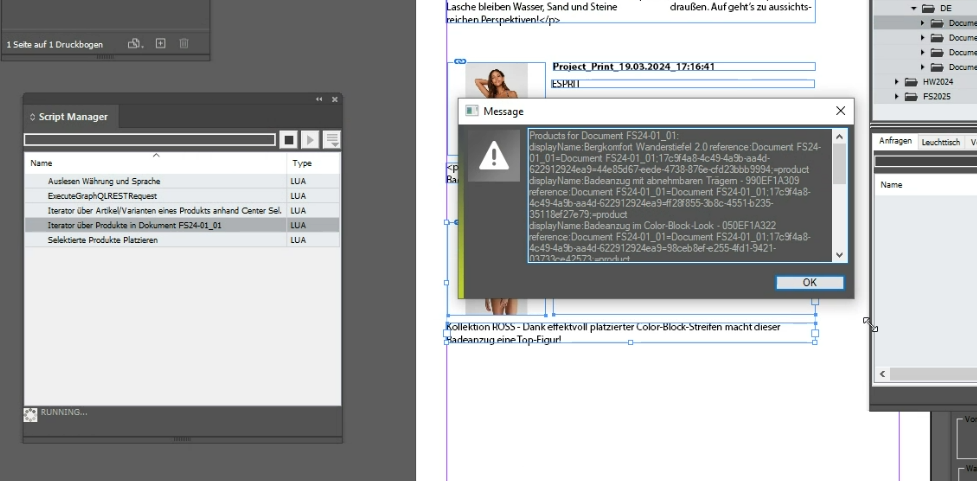Click the Message dialog title bar icon
977x481 pixels.
472,111
